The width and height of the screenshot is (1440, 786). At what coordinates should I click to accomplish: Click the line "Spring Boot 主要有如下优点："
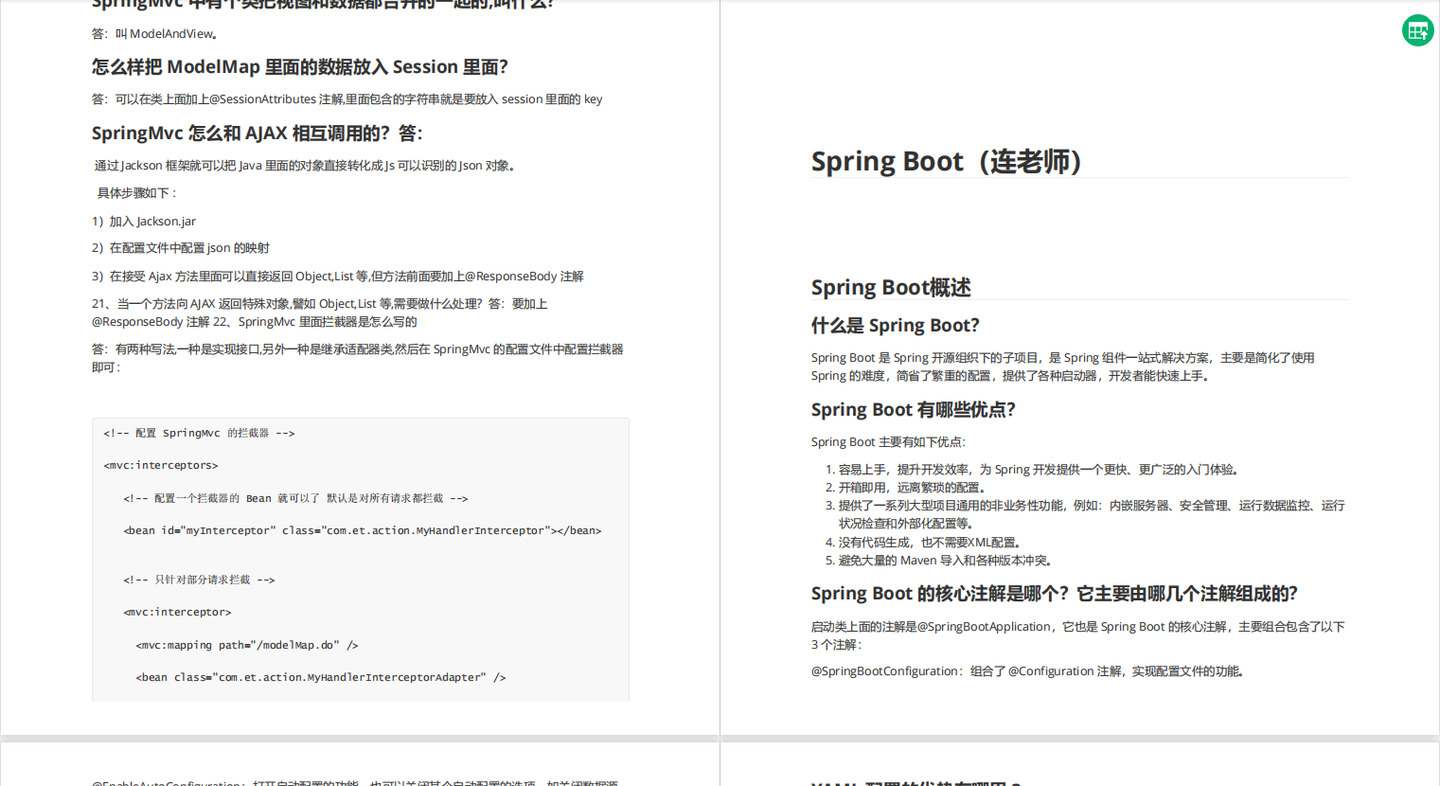click(889, 442)
